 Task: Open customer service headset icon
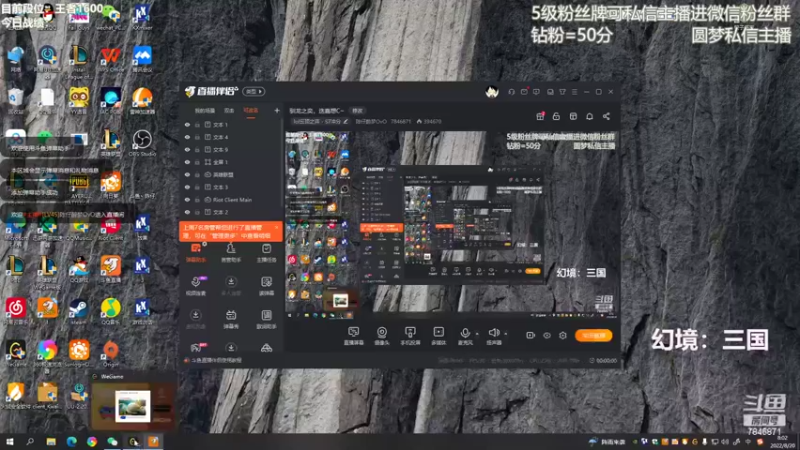click(x=511, y=92)
